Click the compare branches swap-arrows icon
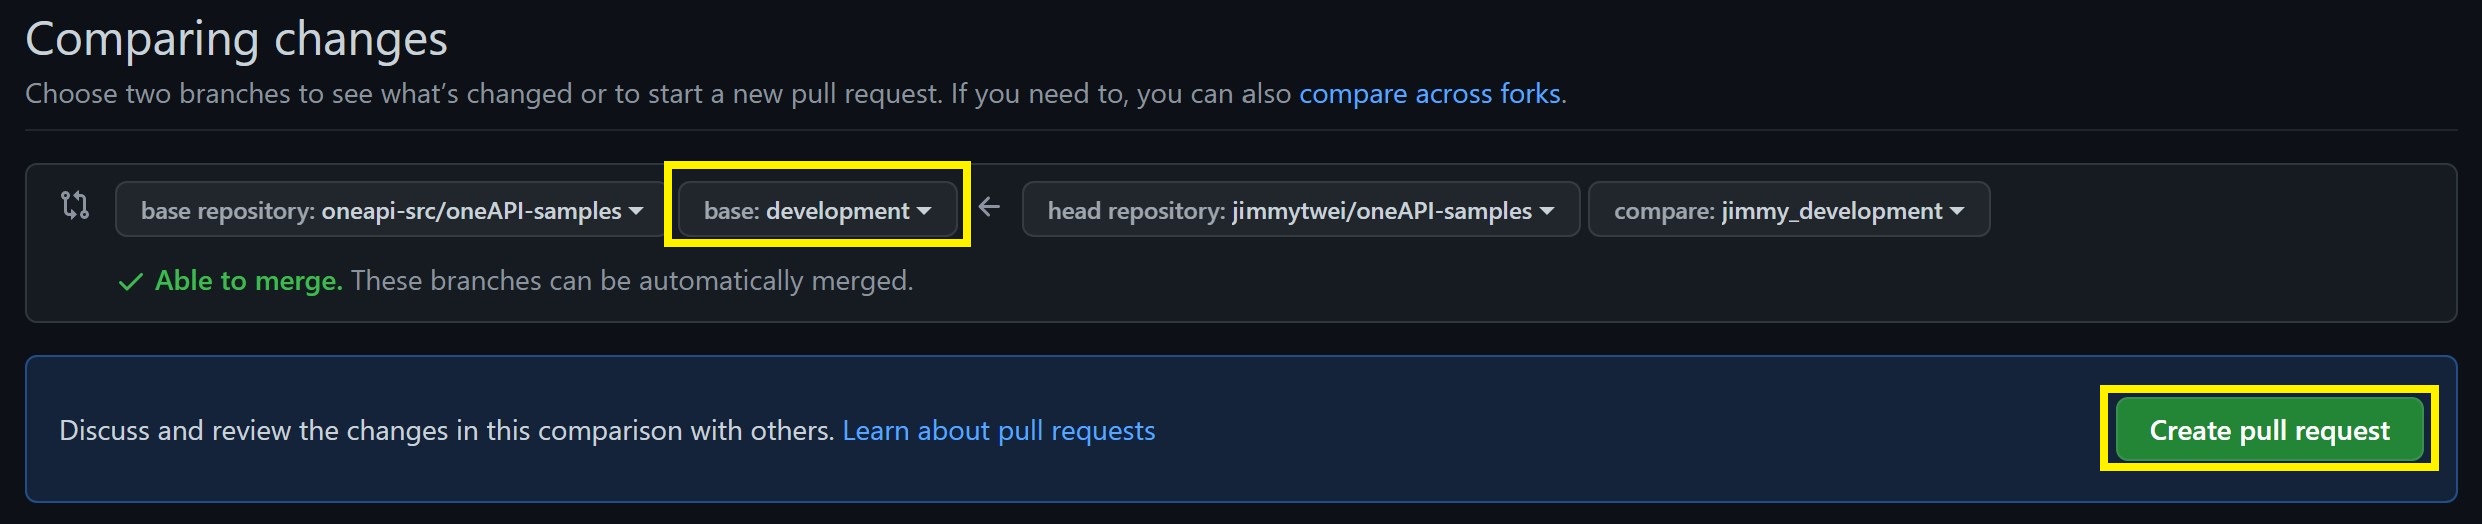The height and width of the screenshot is (524, 2482). pyautogui.click(x=75, y=205)
